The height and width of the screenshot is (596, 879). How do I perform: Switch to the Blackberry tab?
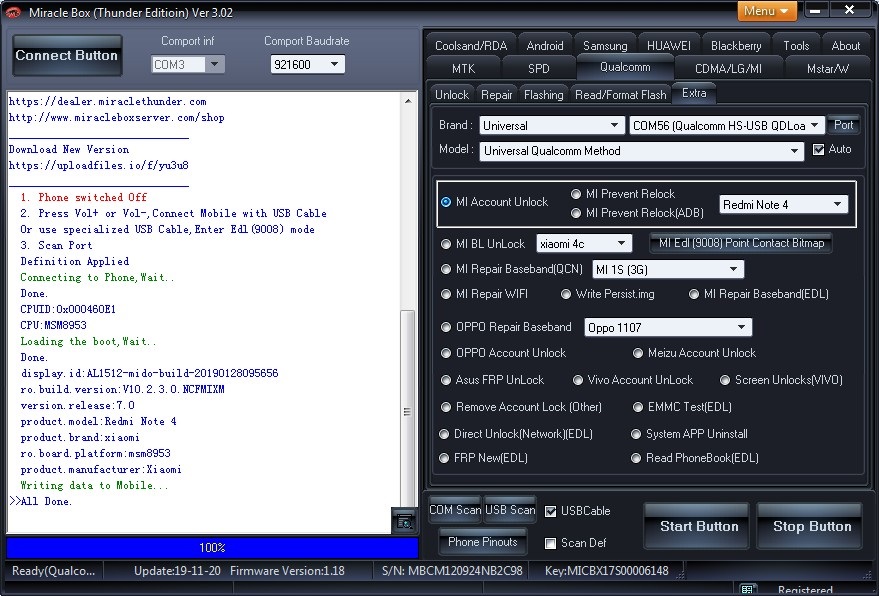[x=736, y=46]
